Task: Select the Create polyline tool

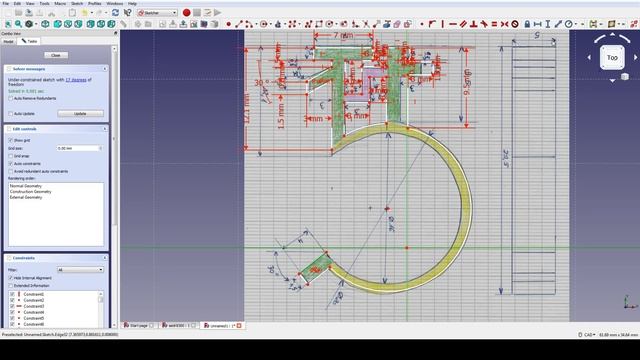Action: coord(309,24)
